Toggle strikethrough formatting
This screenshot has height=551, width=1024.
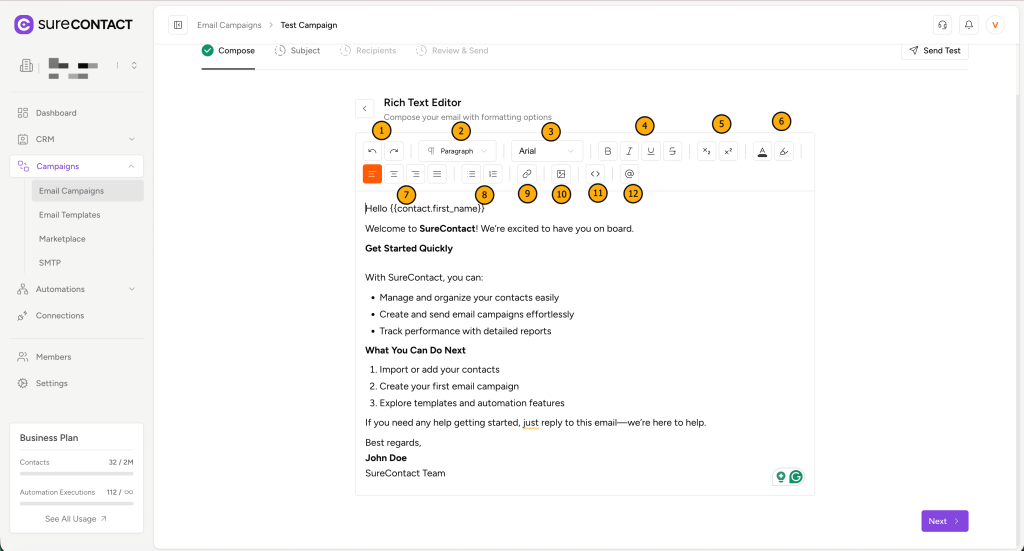click(672, 151)
